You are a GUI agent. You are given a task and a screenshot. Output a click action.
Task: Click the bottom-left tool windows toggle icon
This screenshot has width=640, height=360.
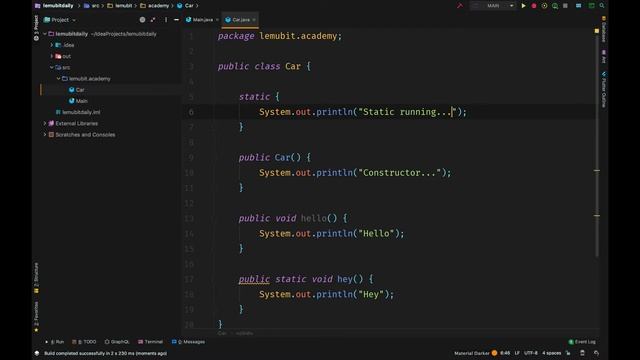coord(37,353)
